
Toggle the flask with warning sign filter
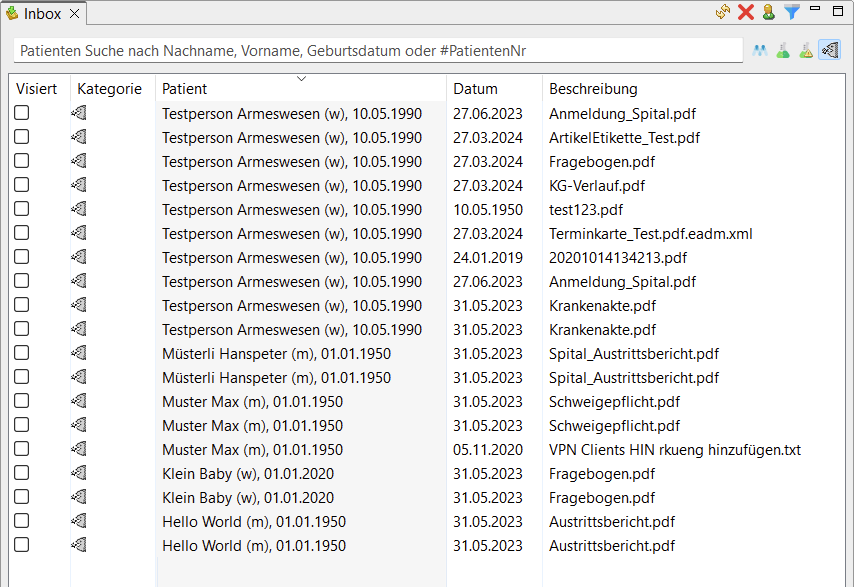(805, 50)
